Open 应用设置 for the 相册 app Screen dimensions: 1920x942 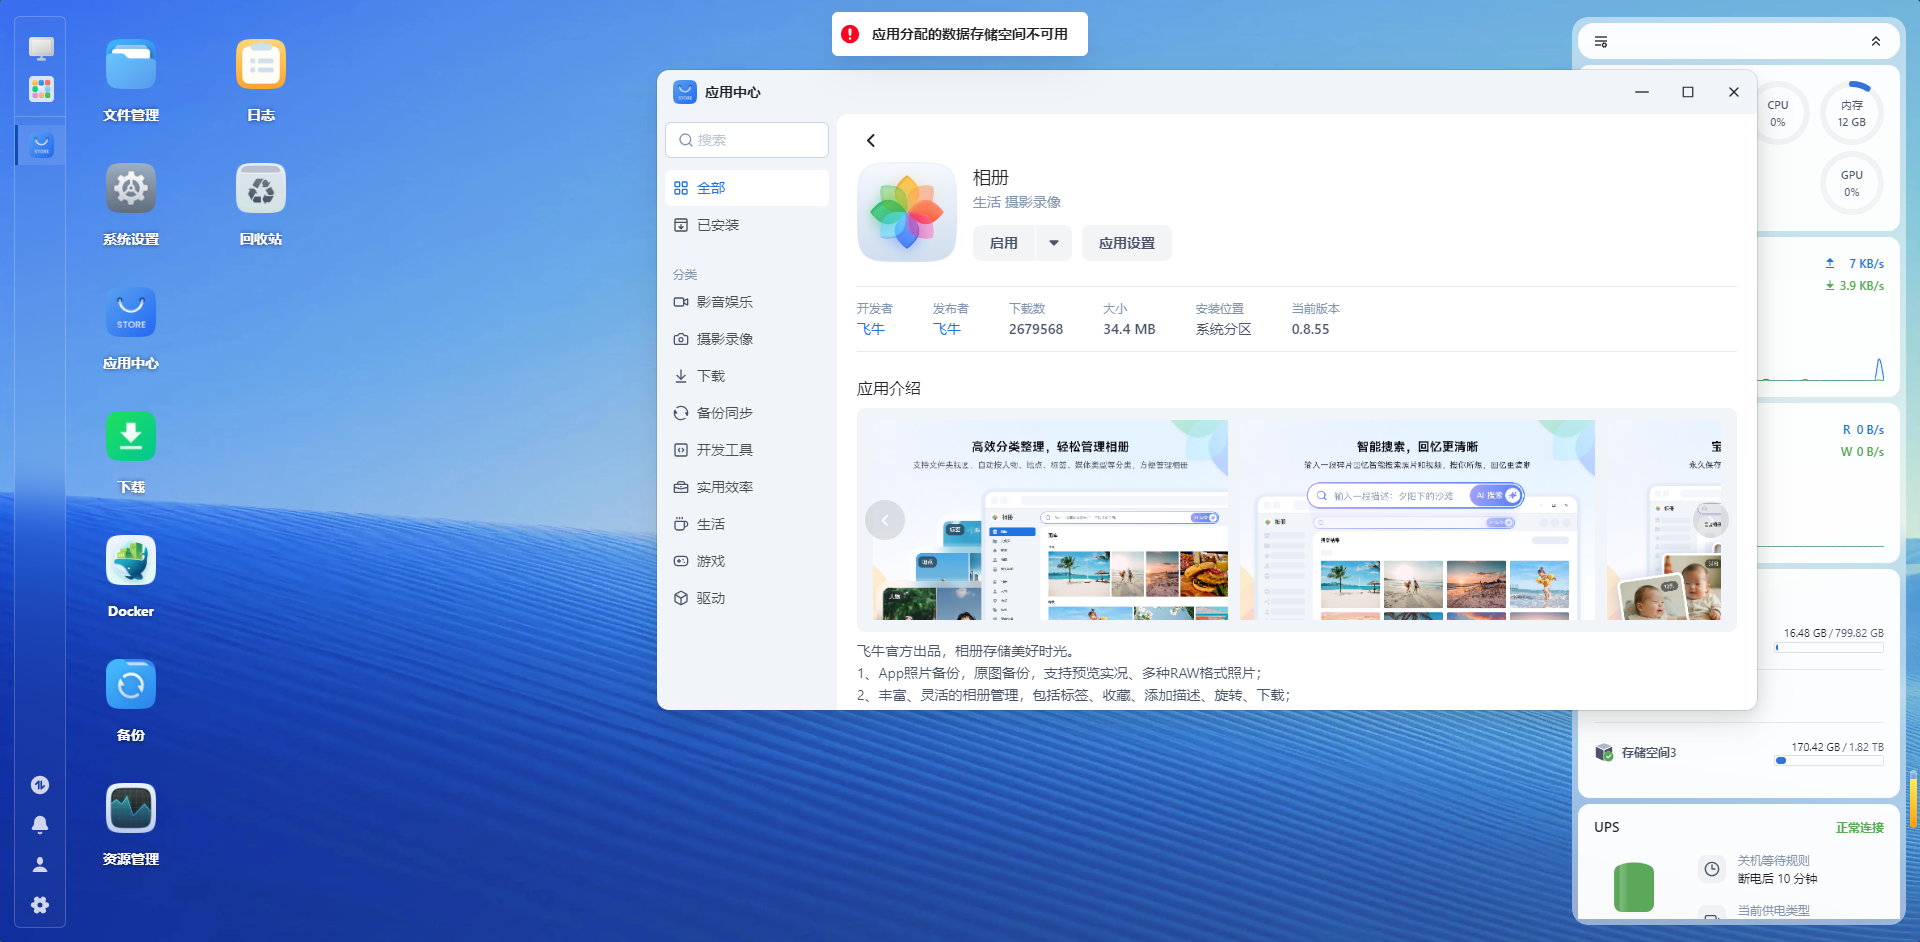pyautogui.click(x=1127, y=243)
